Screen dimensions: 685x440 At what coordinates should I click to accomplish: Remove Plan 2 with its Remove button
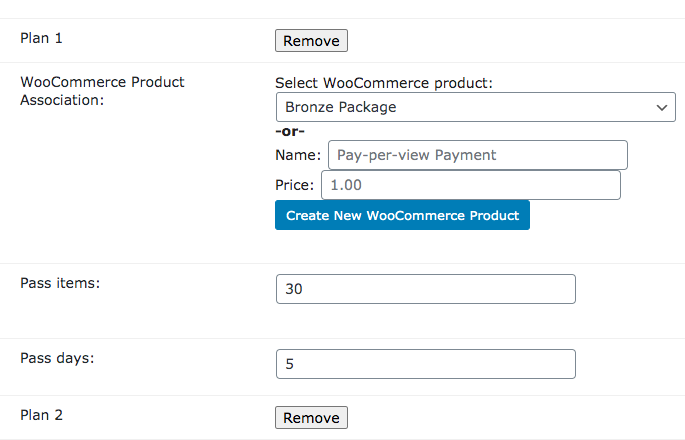coord(311,418)
